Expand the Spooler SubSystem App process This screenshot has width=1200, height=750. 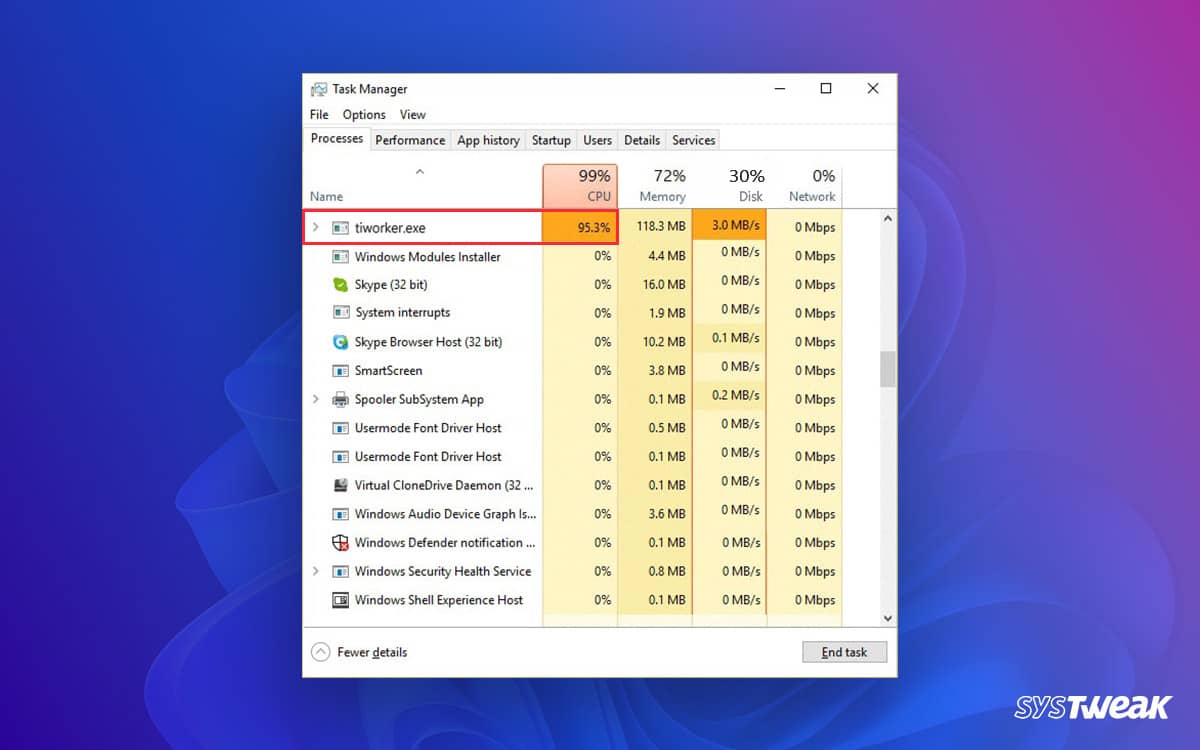click(317, 399)
